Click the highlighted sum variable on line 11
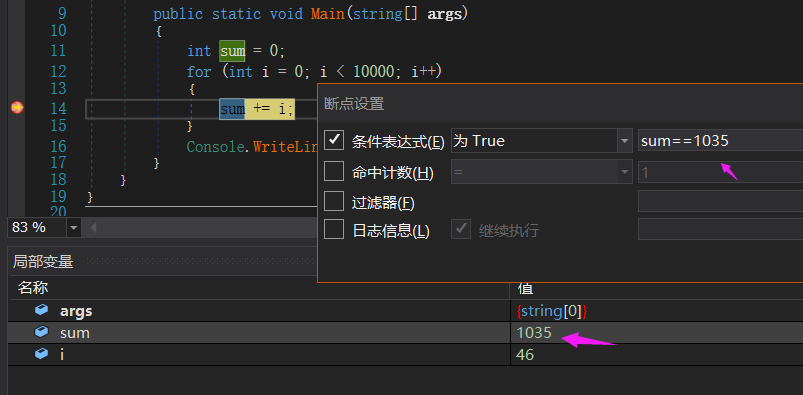The width and height of the screenshot is (803, 395). click(233, 51)
